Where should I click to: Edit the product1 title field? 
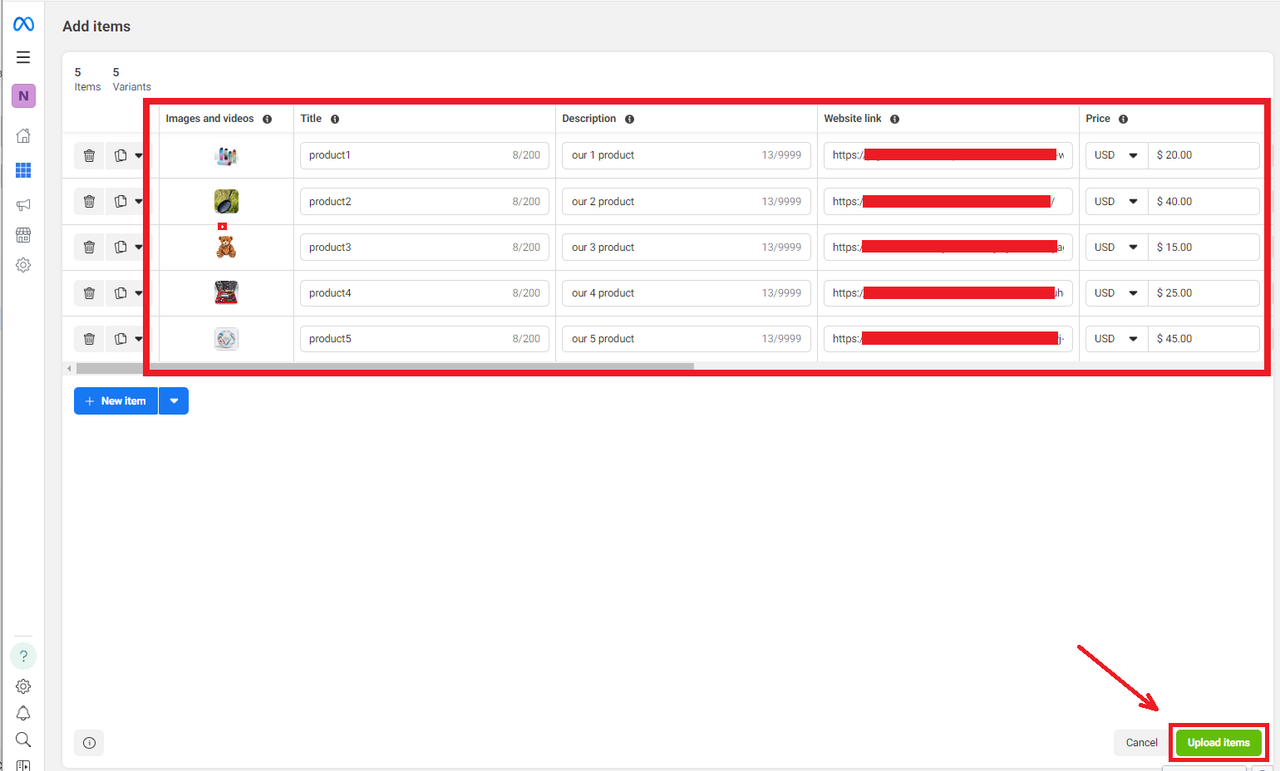[425, 155]
